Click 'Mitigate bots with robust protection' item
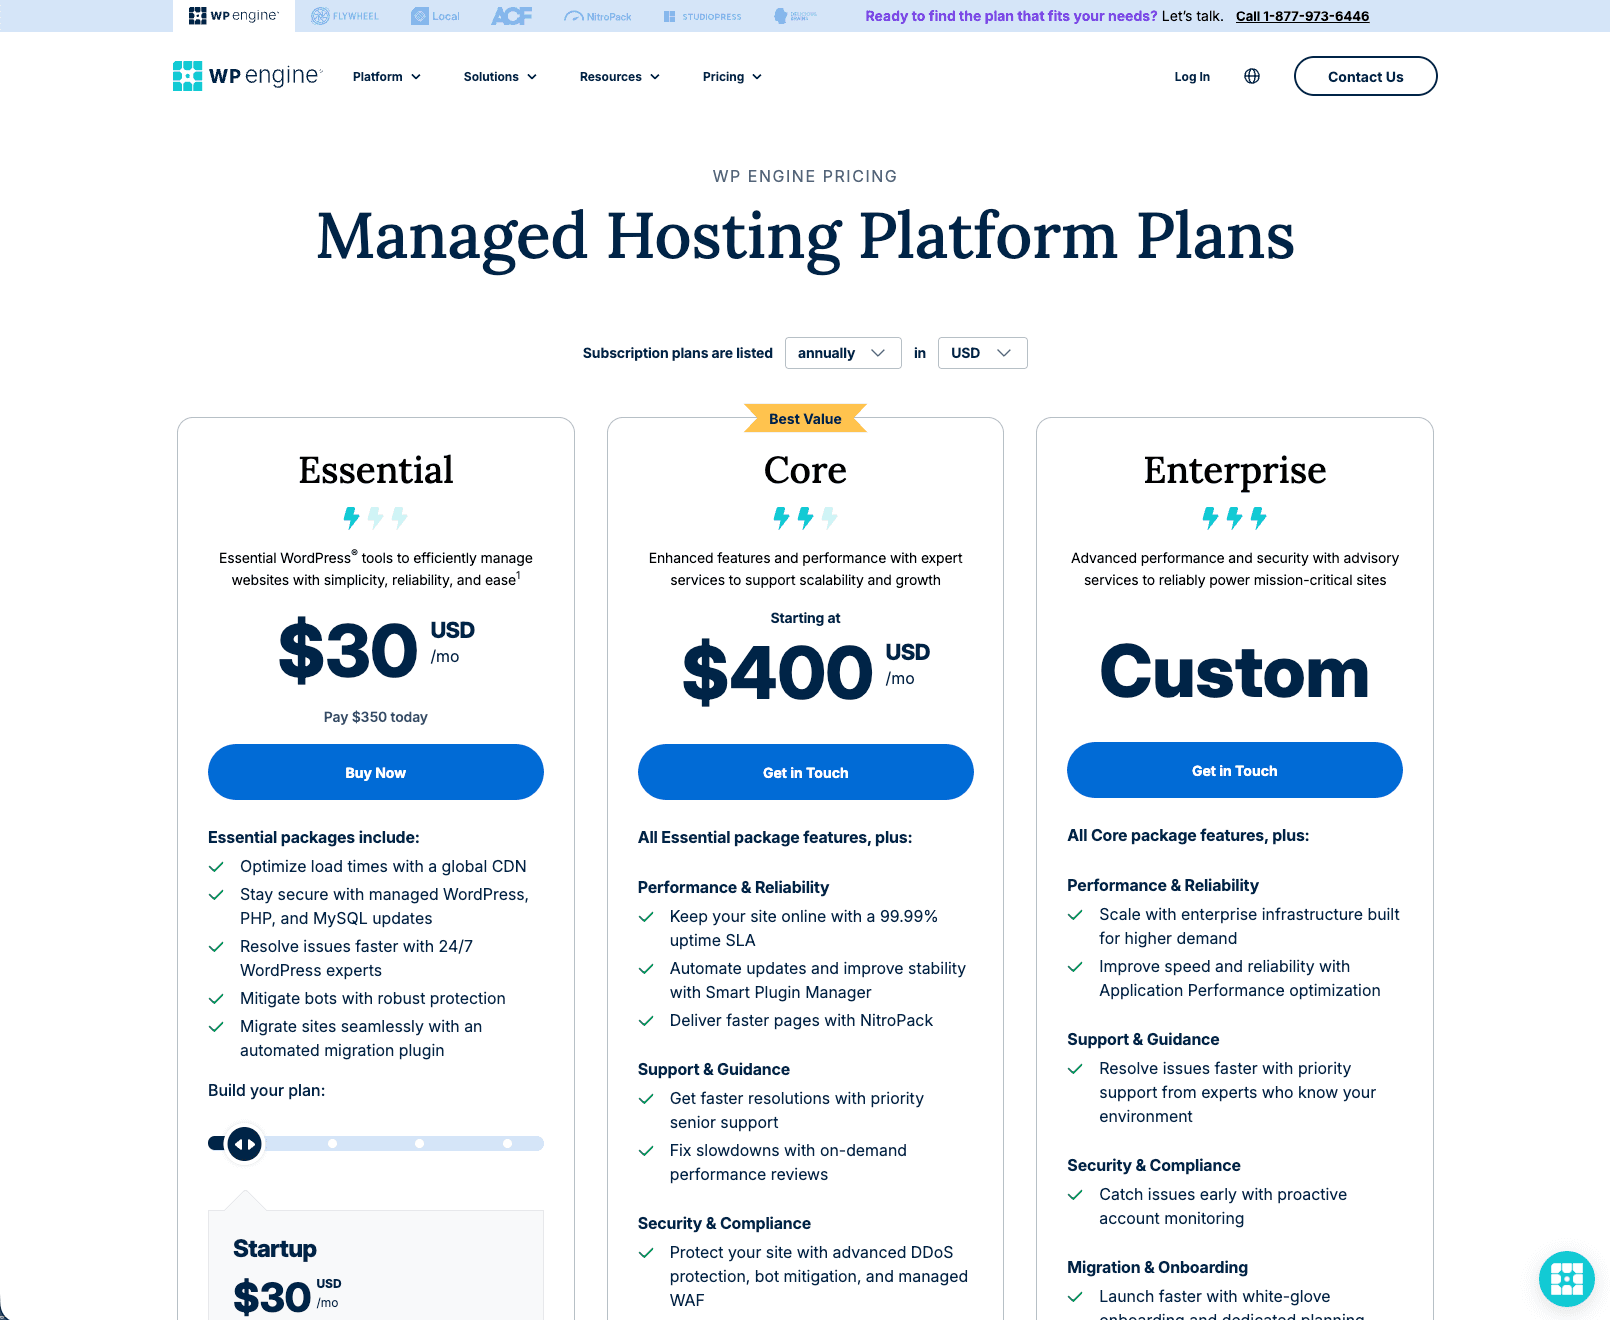The width and height of the screenshot is (1610, 1320). pyautogui.click(x=373, y=998)
